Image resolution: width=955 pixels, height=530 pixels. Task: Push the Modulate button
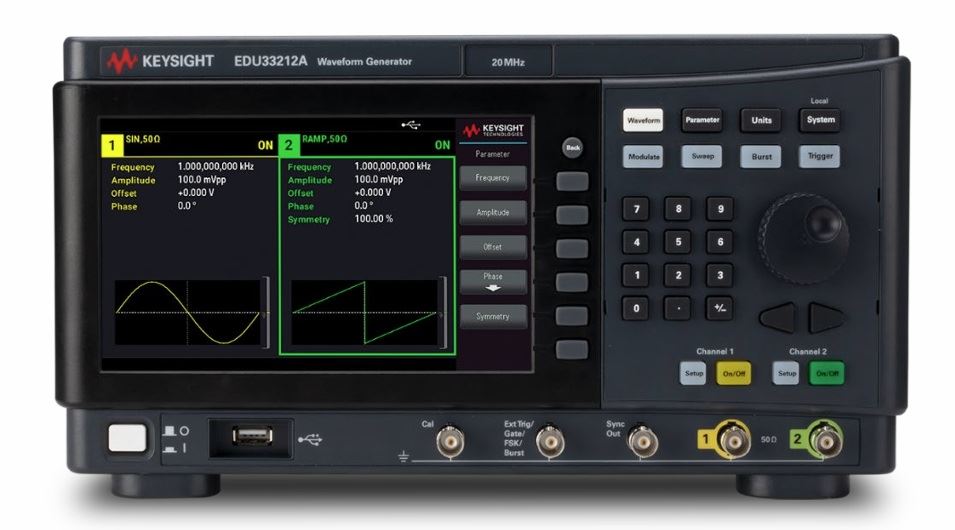click(643, 157)
